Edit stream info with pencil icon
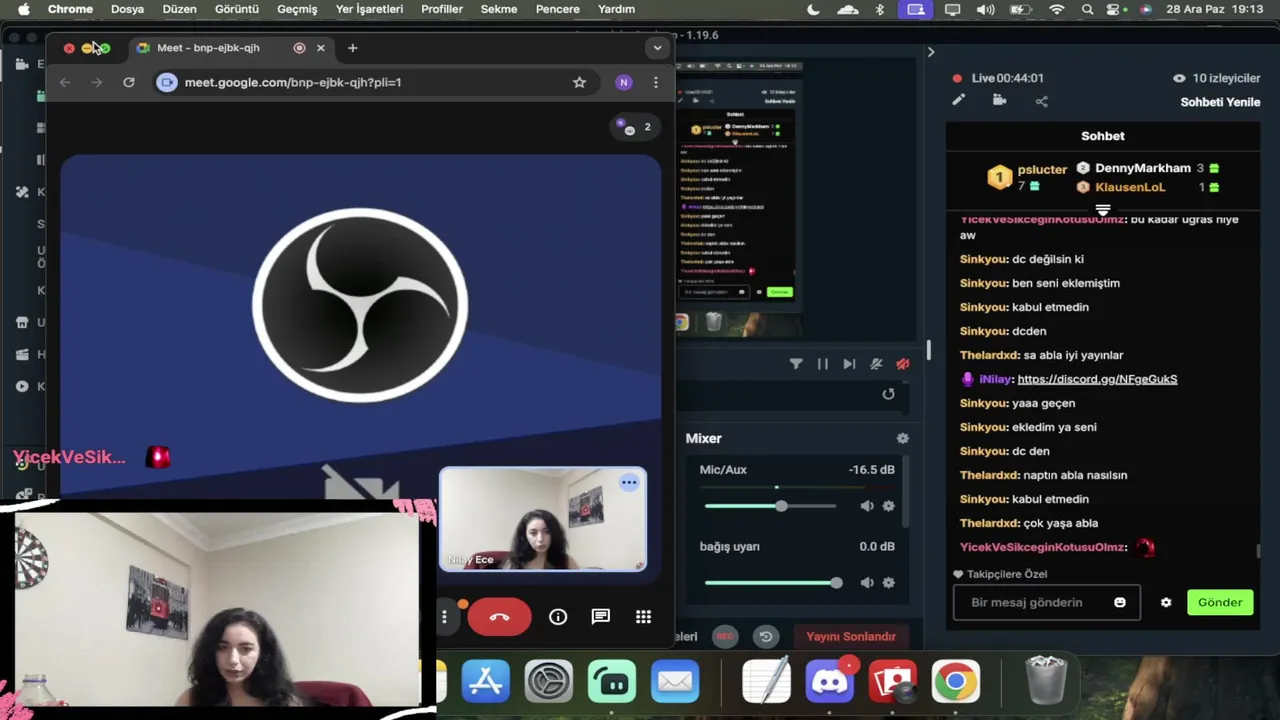This screenshot has width=1280, height=720. coord(958,100)
